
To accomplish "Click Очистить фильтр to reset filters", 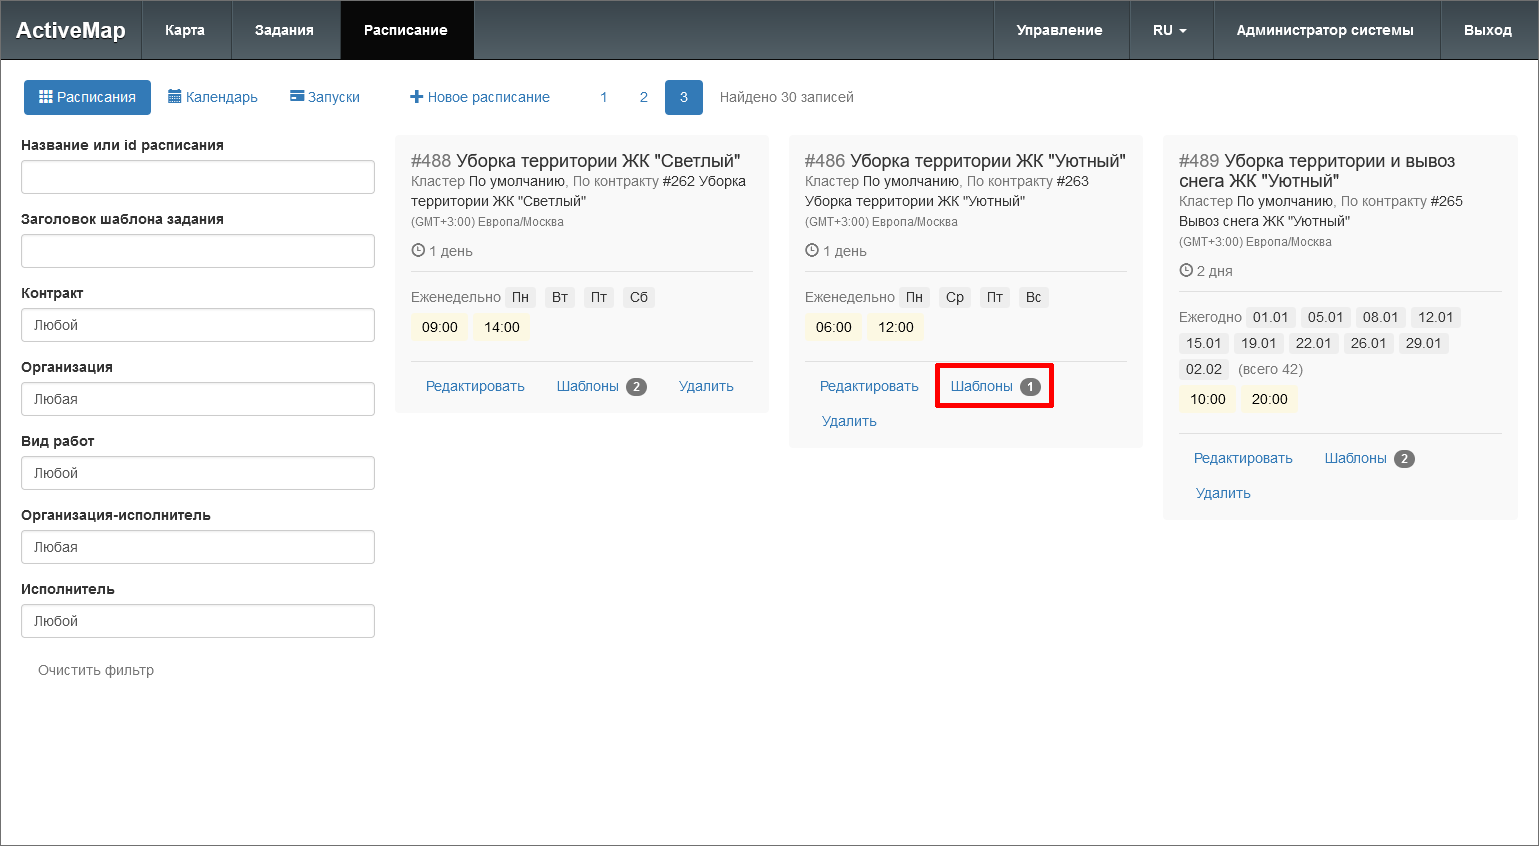I will [96, 670].
